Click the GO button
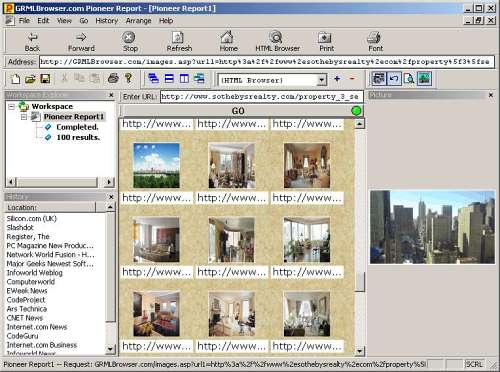 coord(237,111)
